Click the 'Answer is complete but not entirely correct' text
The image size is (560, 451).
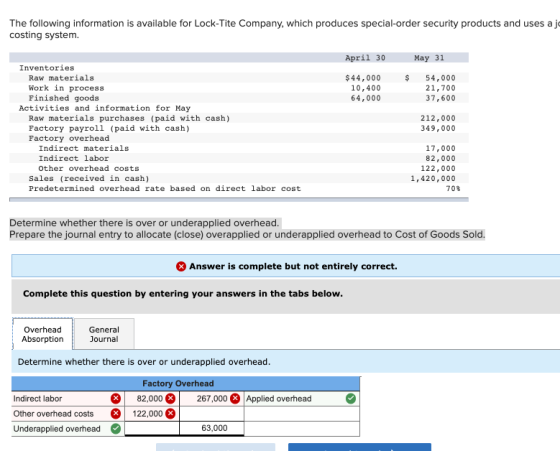coord(293,266)
